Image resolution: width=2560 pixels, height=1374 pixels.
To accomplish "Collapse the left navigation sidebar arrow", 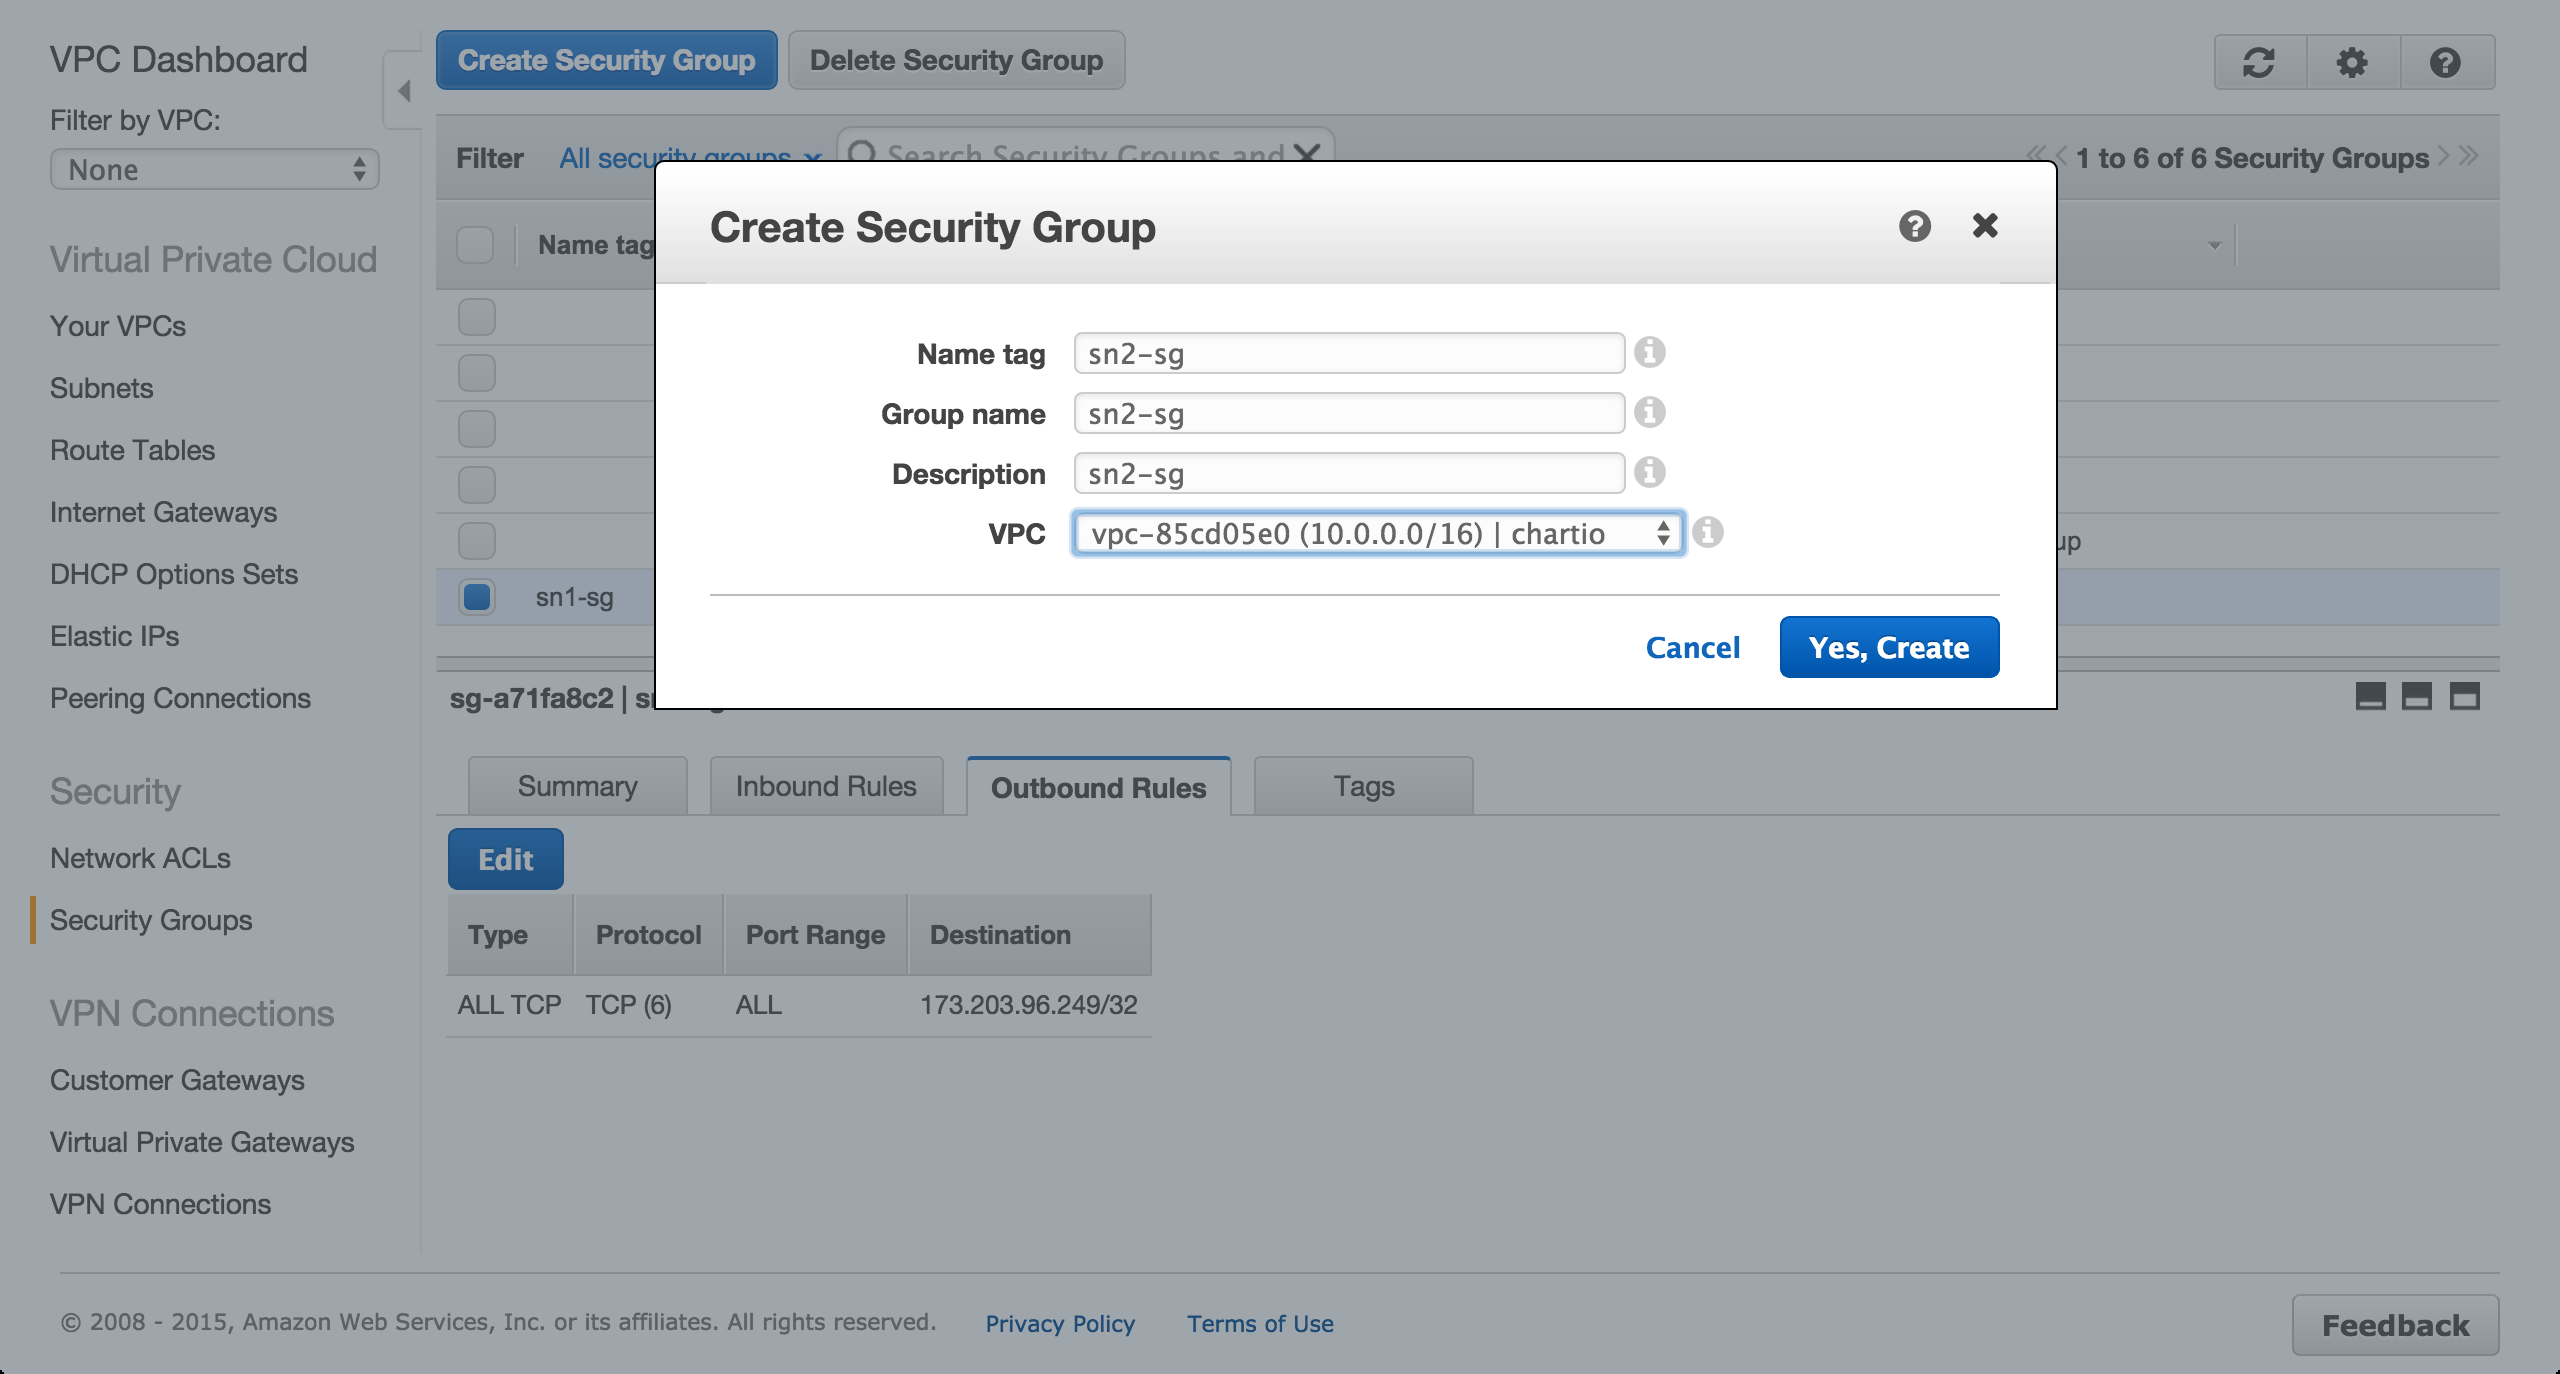I will point(404,91).
